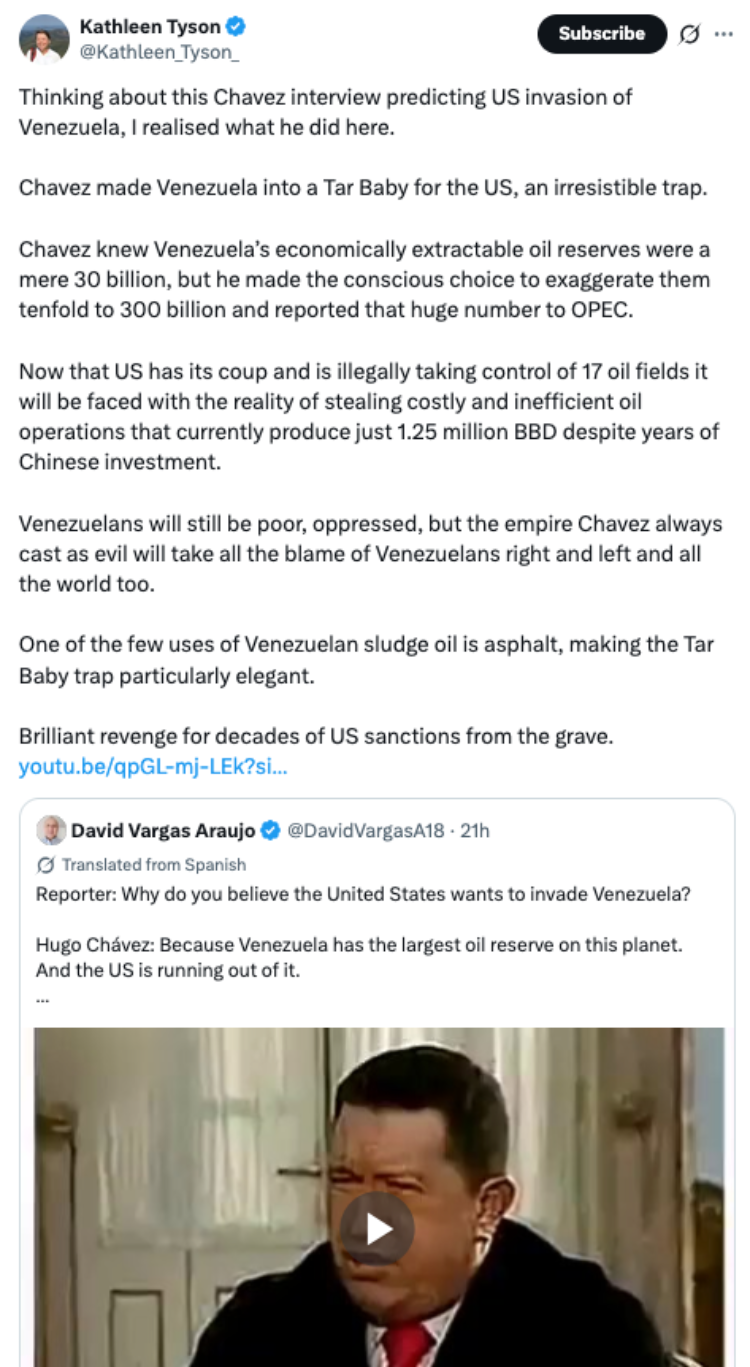The image size is (750, 1367).
Task: Play the Chavez interview video
Action: click(377, 1228)
